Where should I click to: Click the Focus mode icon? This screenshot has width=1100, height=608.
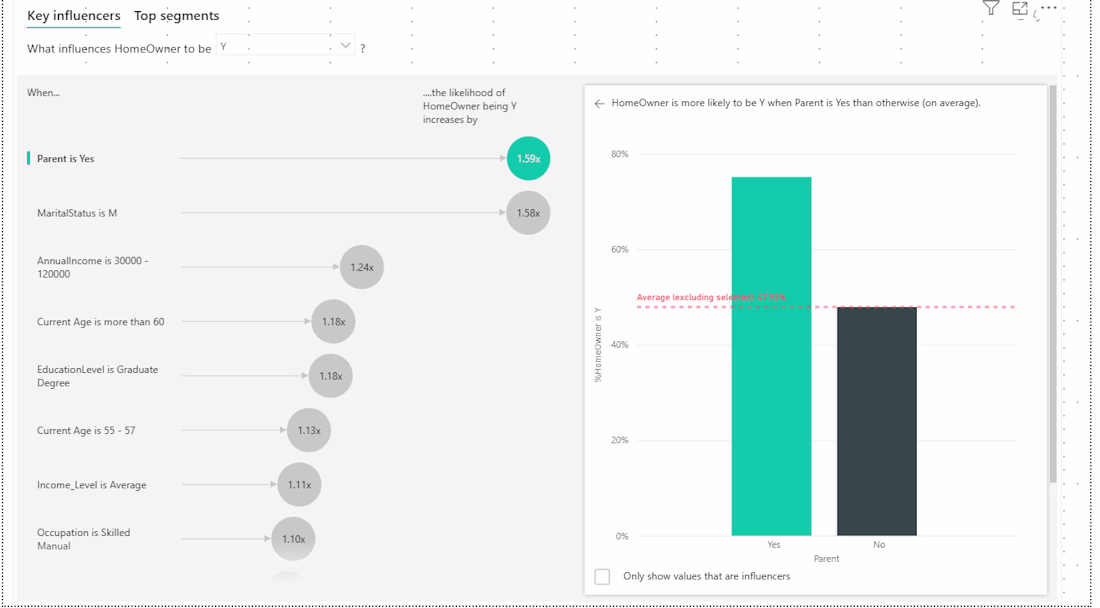[1019, 9]
